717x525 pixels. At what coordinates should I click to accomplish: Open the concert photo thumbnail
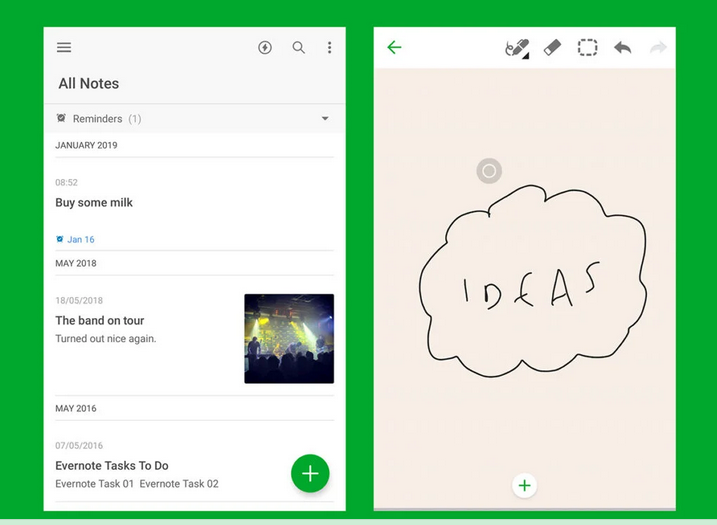289,338
